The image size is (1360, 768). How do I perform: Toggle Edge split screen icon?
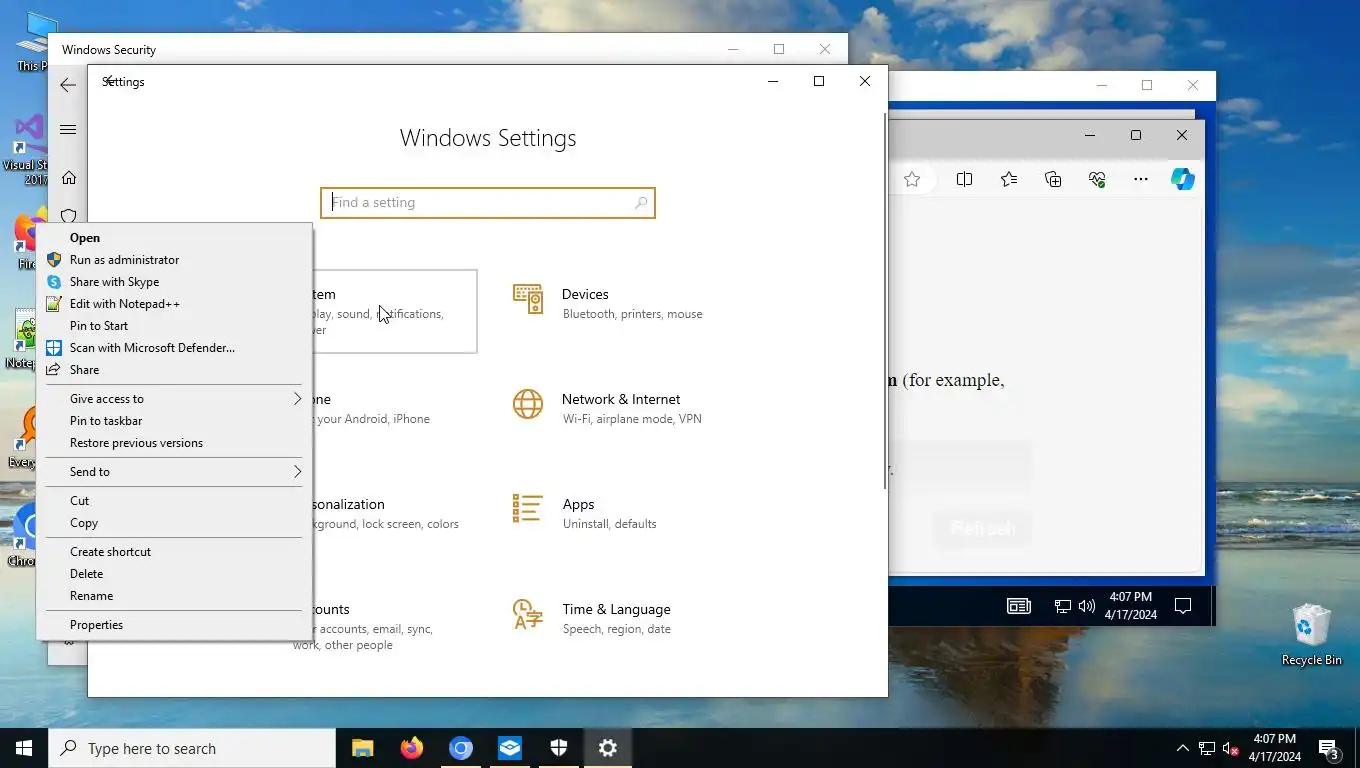[964, 179]
